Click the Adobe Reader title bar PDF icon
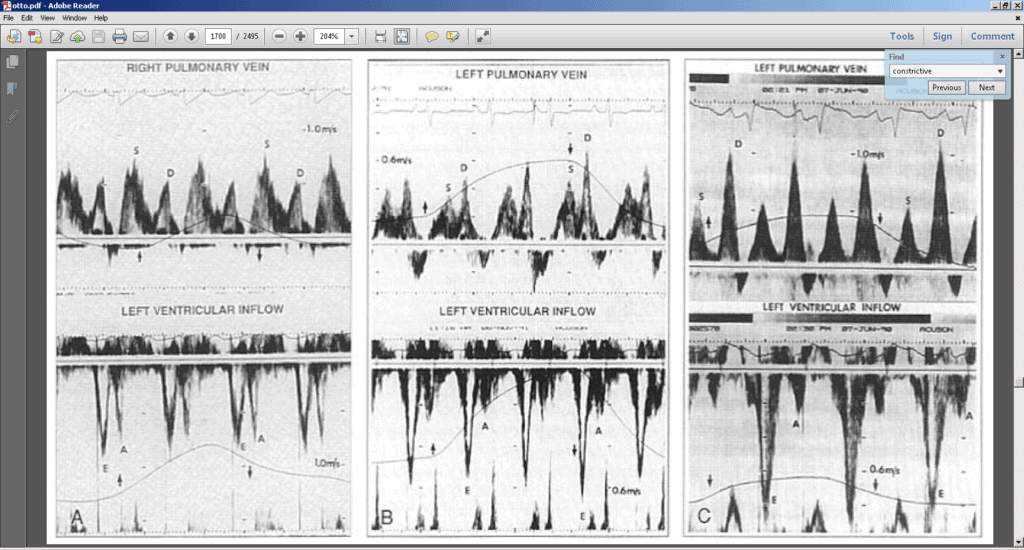This screenshot has height=550, width=1024. point(6,5)
